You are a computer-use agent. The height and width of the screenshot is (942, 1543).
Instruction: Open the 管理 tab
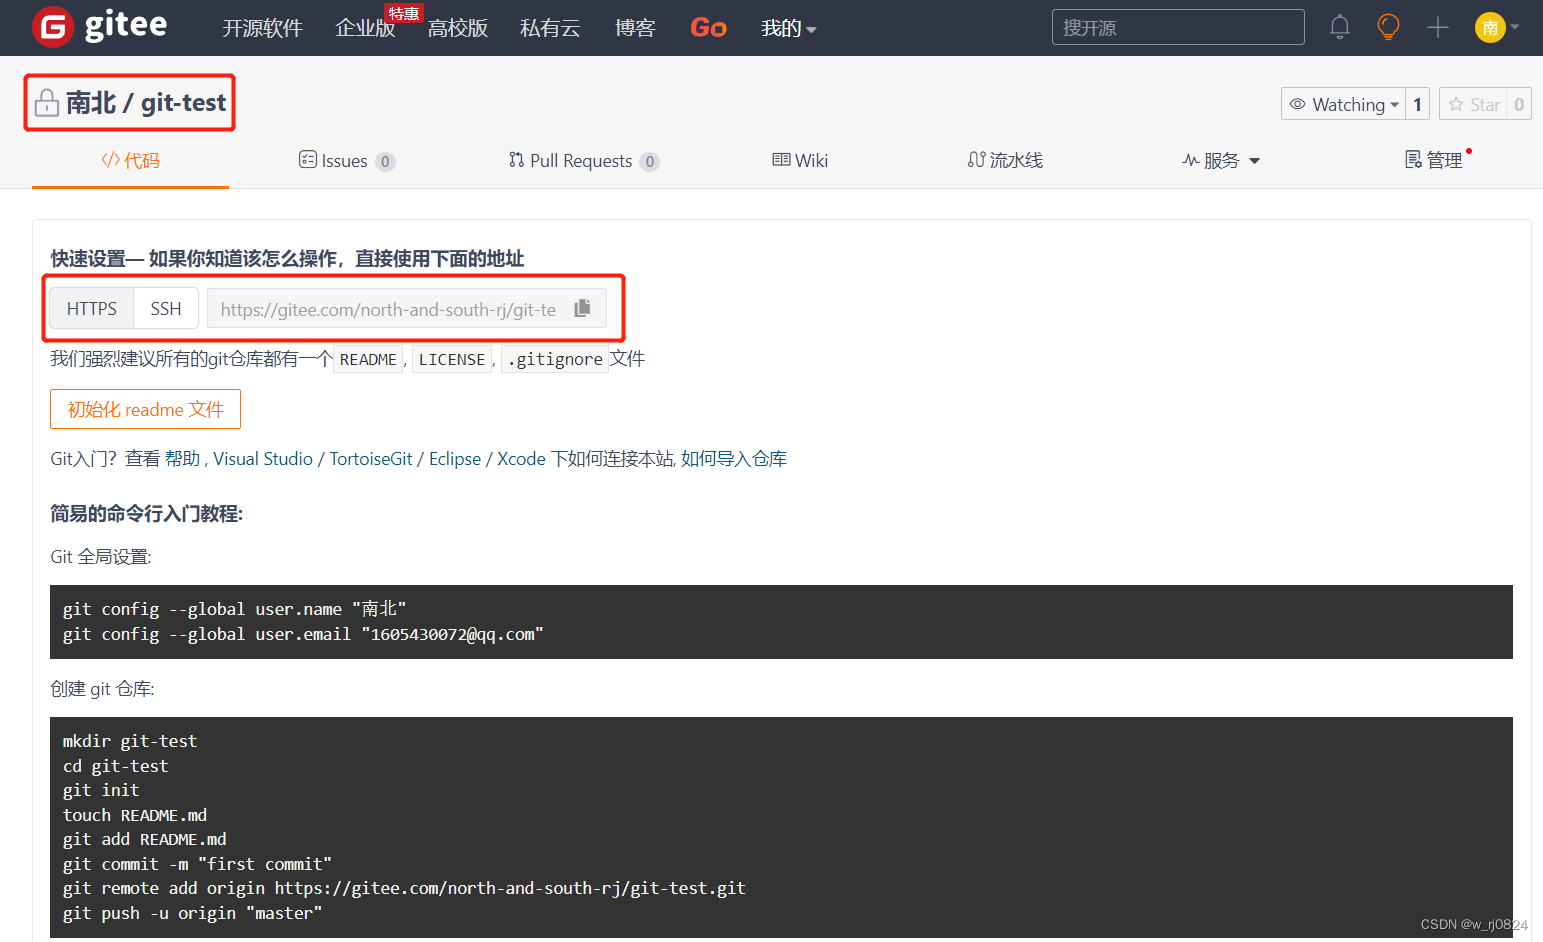(1434, 161)
